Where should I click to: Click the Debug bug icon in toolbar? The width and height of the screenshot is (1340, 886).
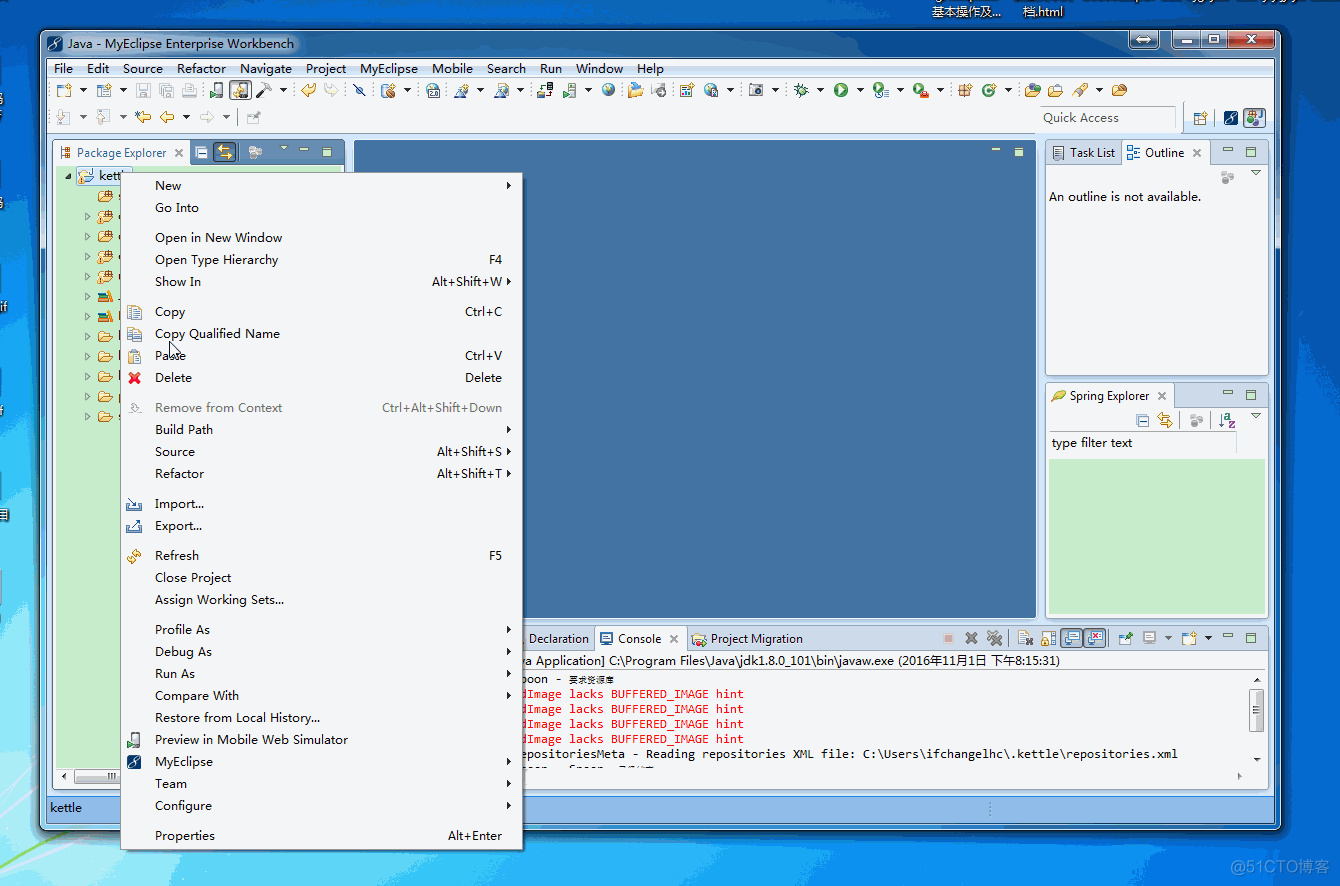click(x=801, y=90)
